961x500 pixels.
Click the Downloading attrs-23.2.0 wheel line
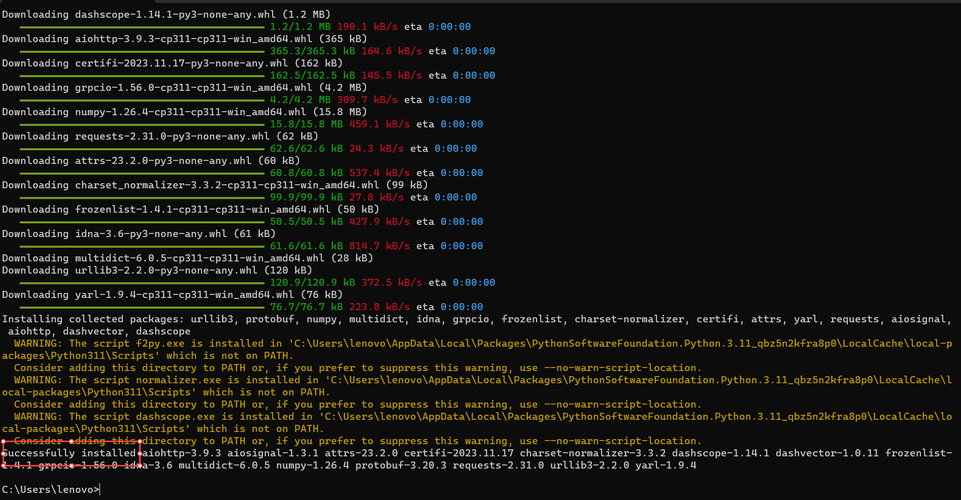[x=151, y=161]
